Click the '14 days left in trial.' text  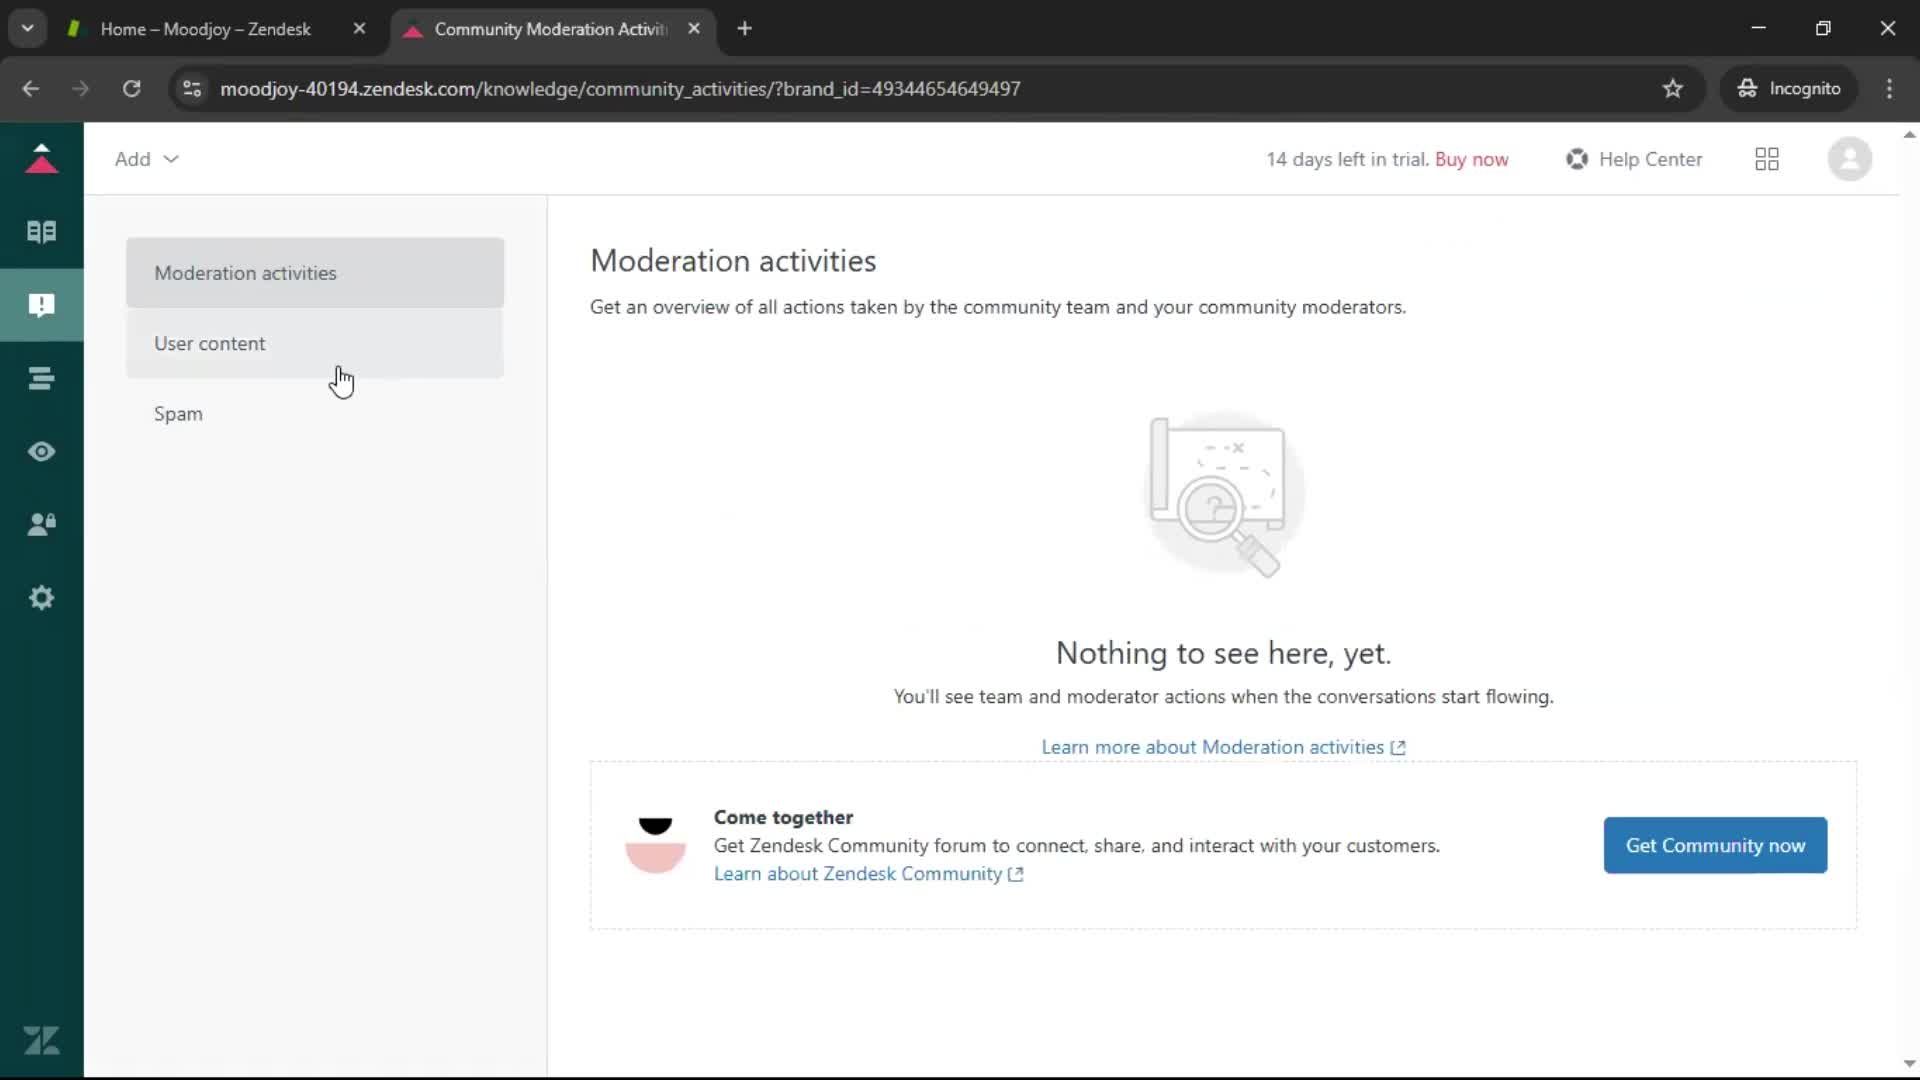click(1347, 159)
